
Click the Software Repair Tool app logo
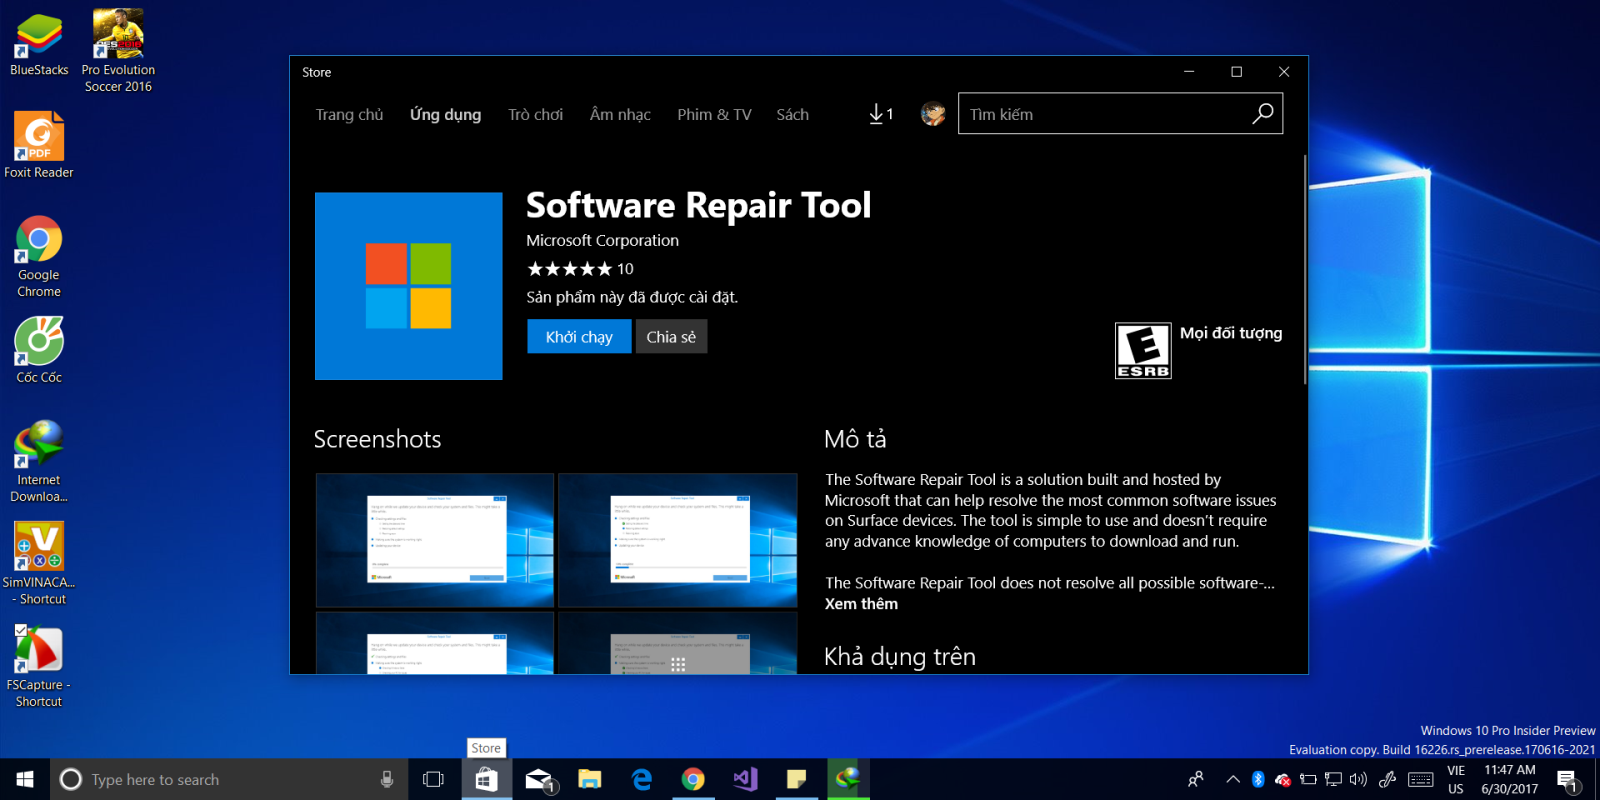[409, 286]
